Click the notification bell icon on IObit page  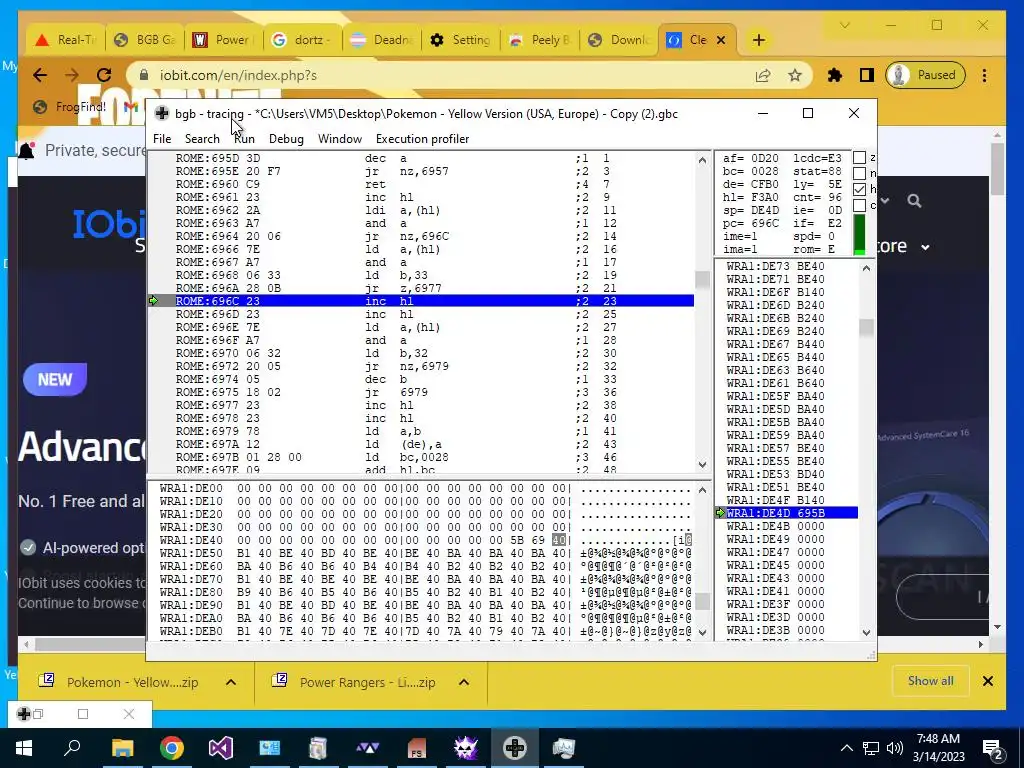tap(26, 151)
